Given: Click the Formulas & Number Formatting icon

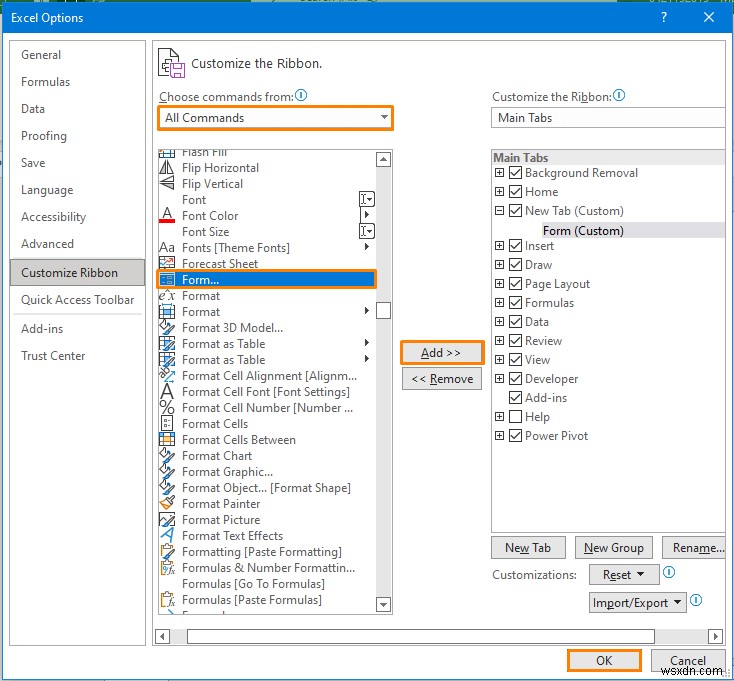Looking at the screenshot, I should point(167,567).
